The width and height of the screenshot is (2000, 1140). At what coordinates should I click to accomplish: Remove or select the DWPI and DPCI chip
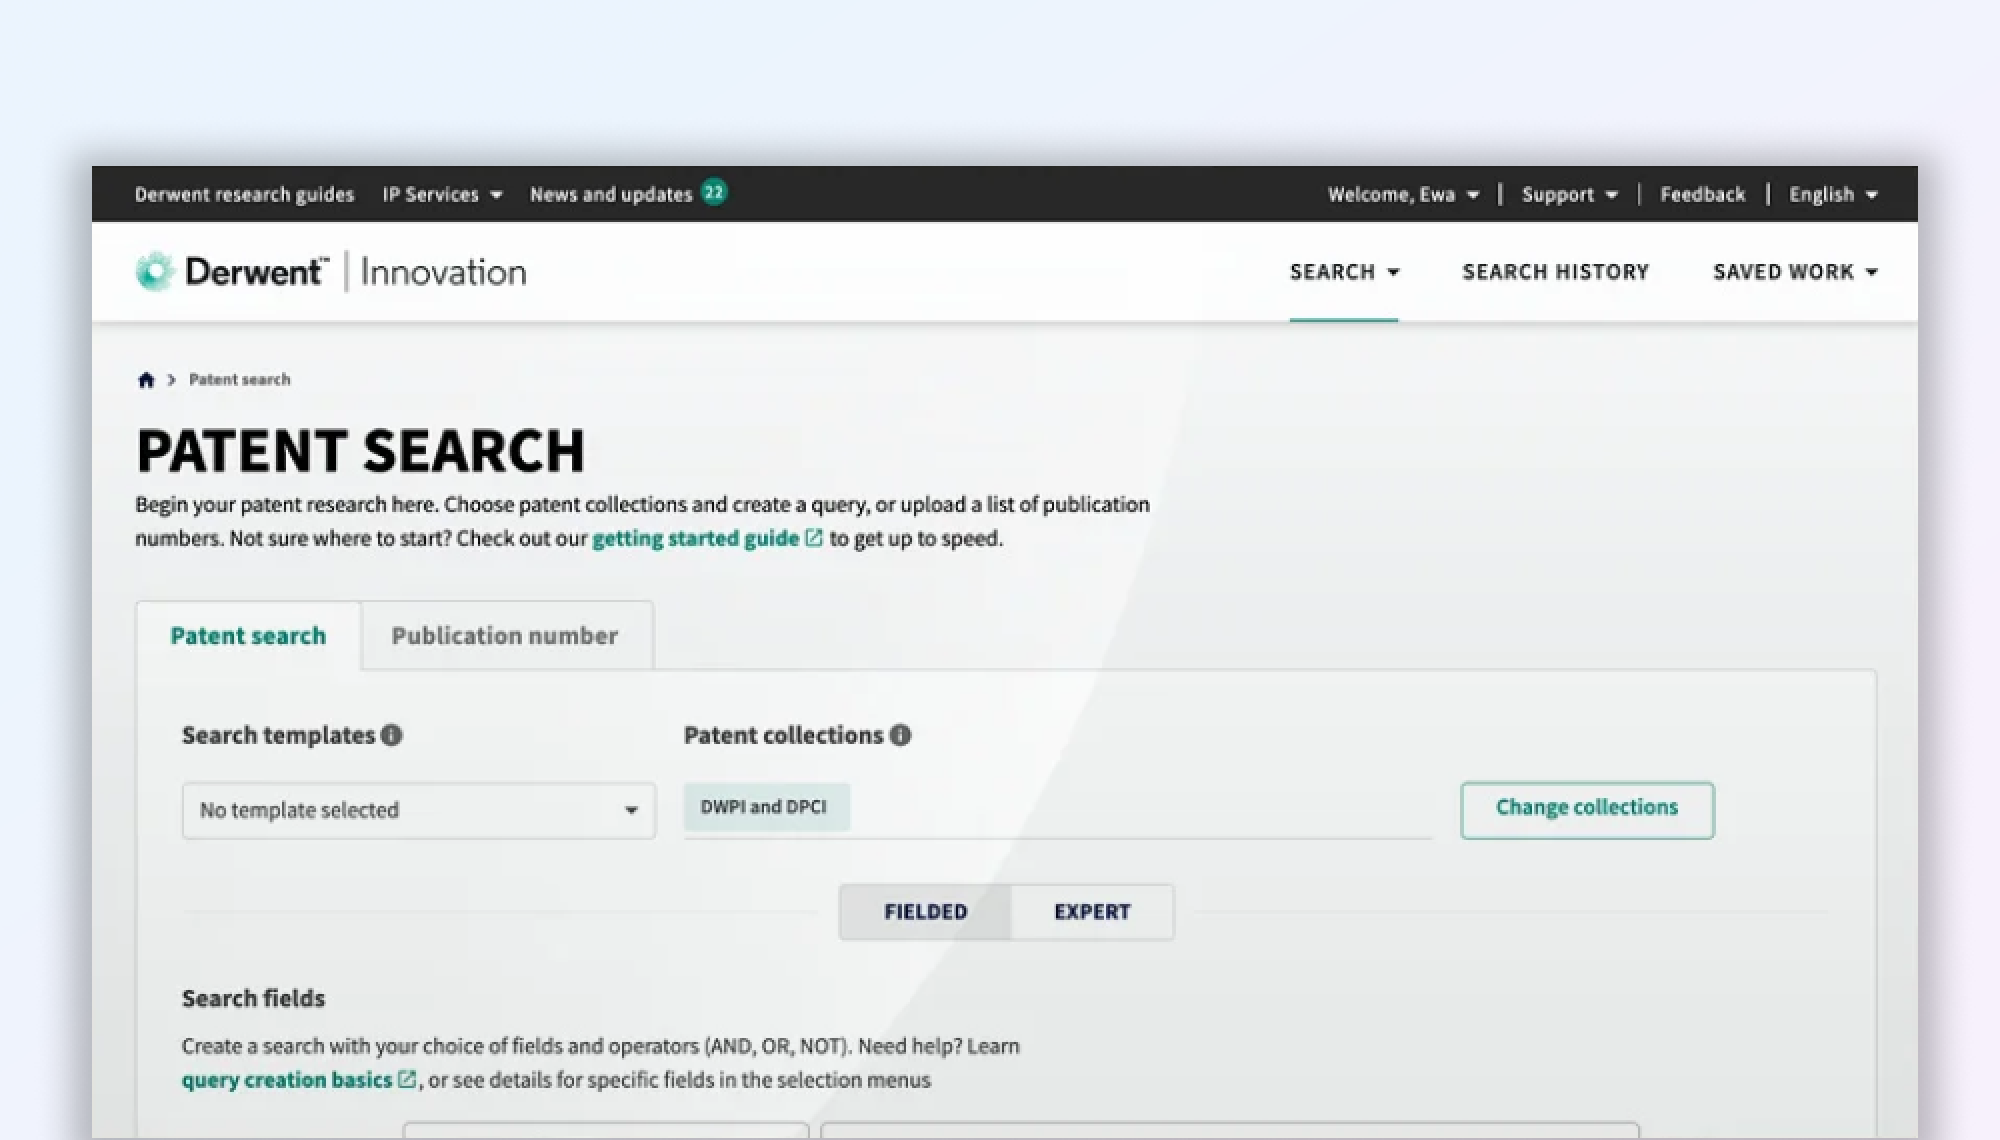tap(765, 808)
